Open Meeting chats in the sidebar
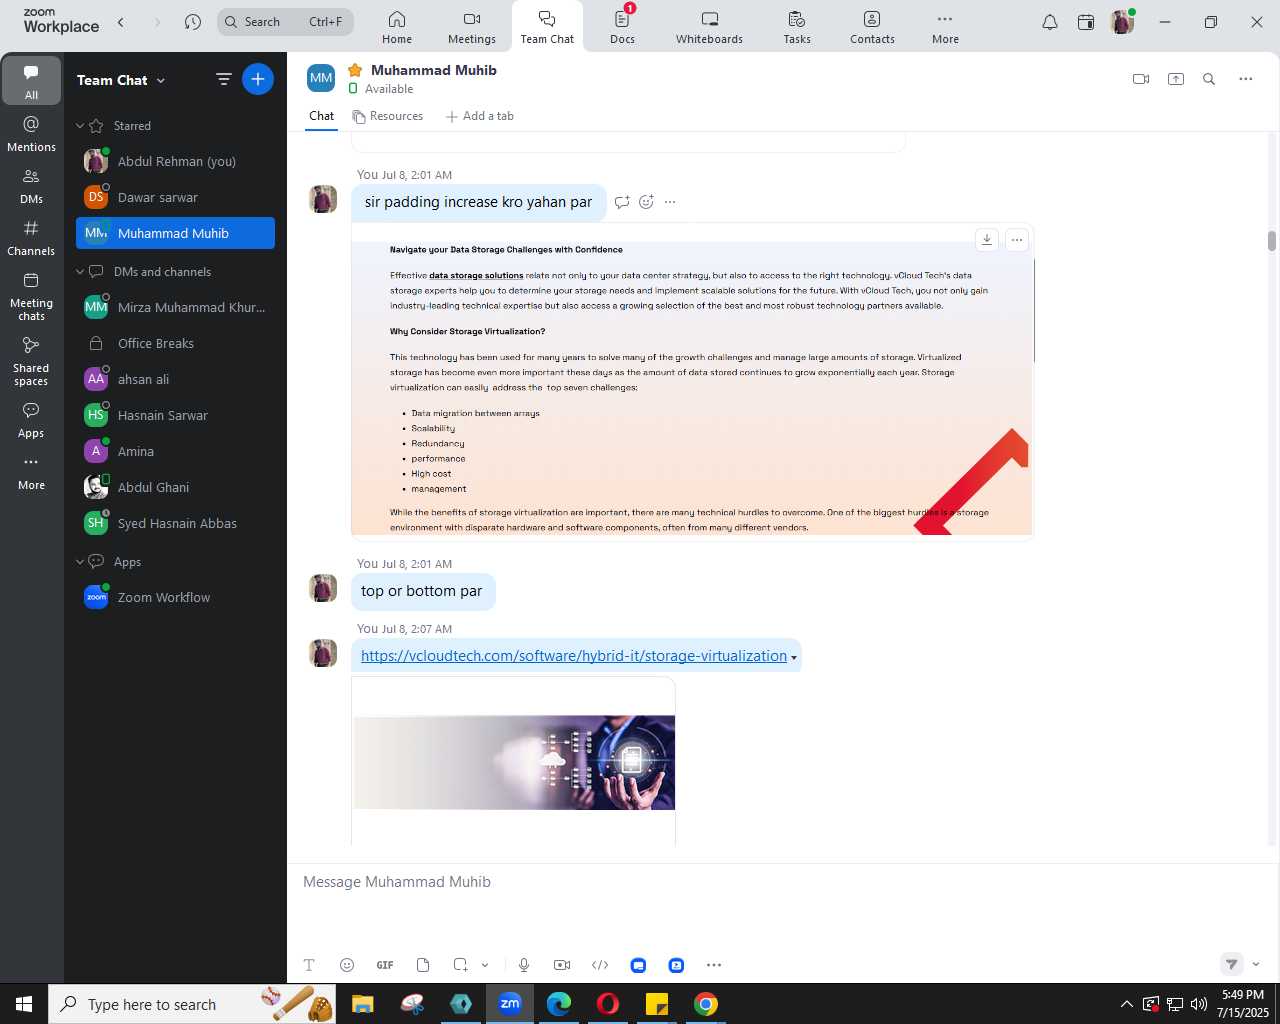Image resolution: width=1280 pixels, height=1024 pixels. [31, 296]
